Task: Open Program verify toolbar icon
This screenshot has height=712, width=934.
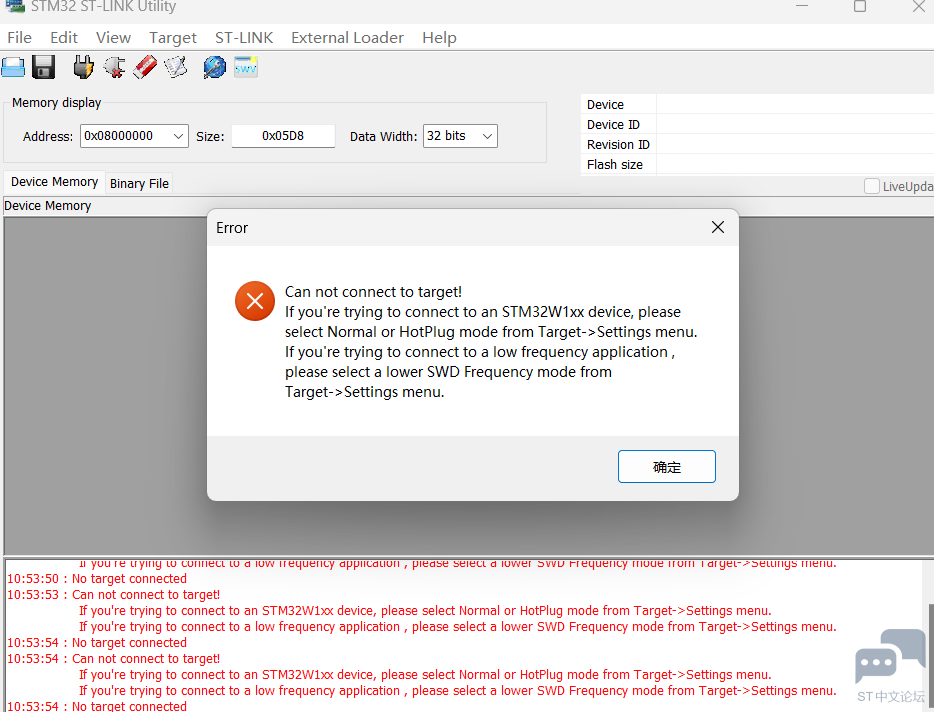Action: 176,67
